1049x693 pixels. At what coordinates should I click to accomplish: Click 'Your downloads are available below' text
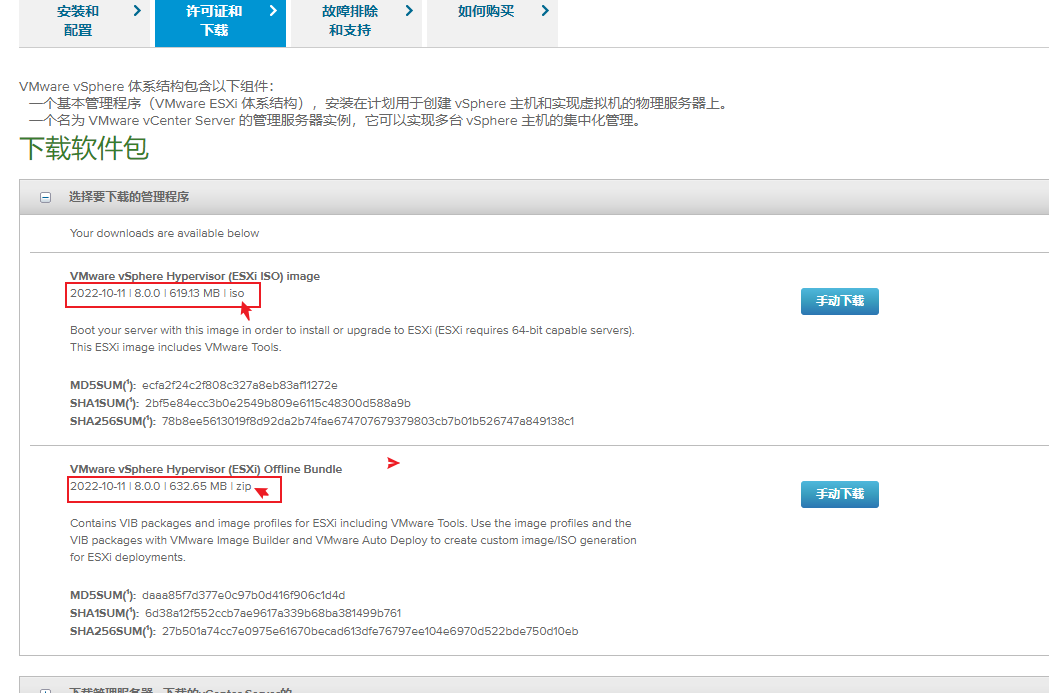165,233
